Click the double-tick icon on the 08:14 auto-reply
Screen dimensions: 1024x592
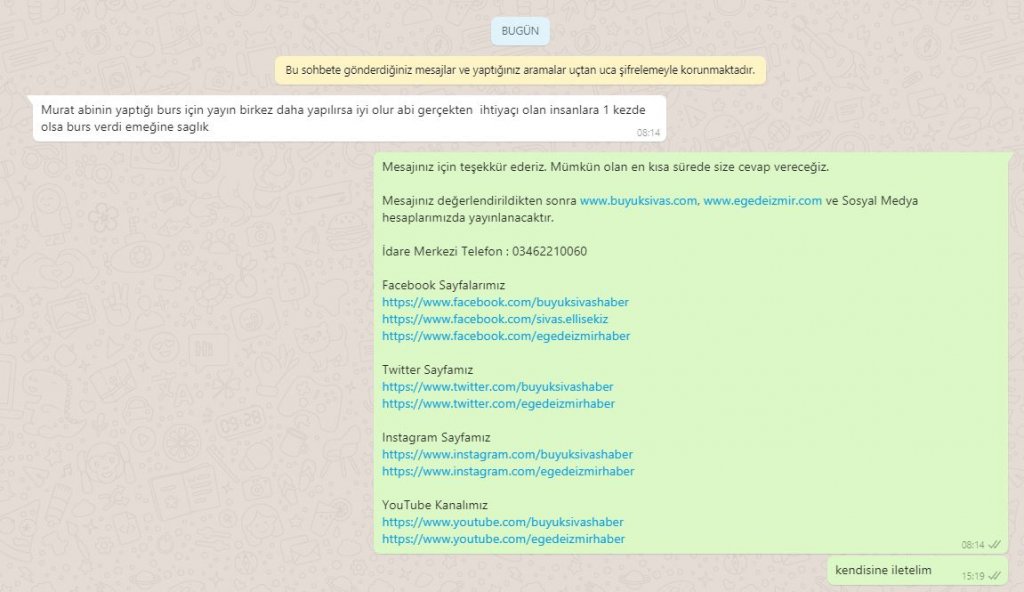(994, 545)
